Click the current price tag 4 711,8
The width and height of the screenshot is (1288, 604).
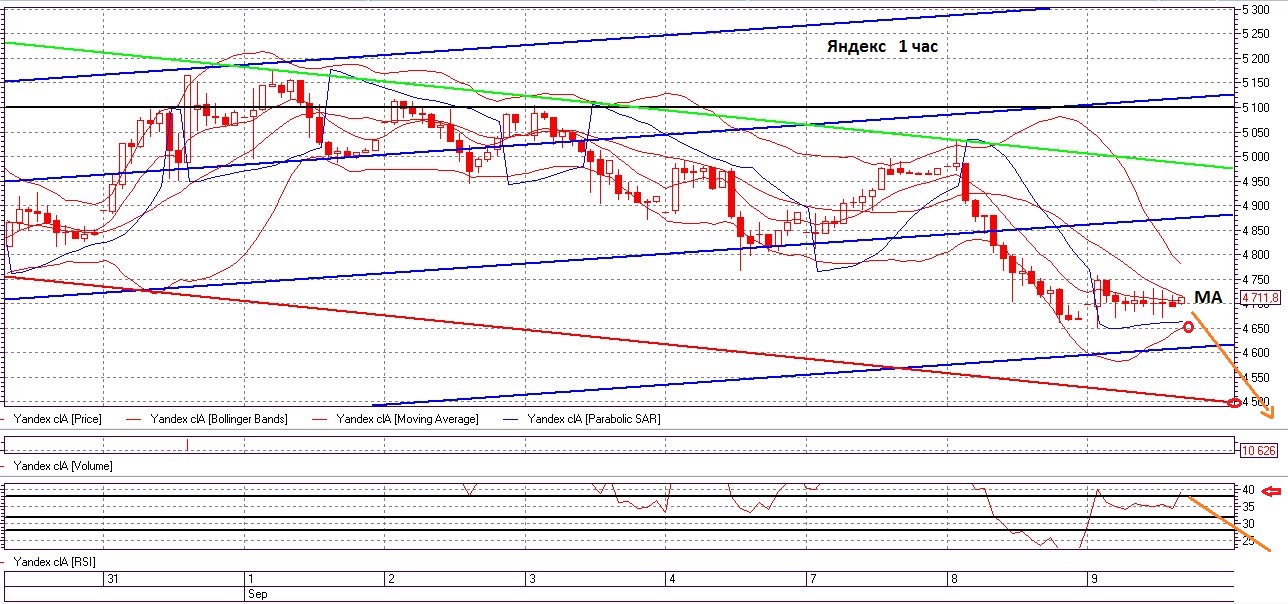click(x=1260, y=298)
